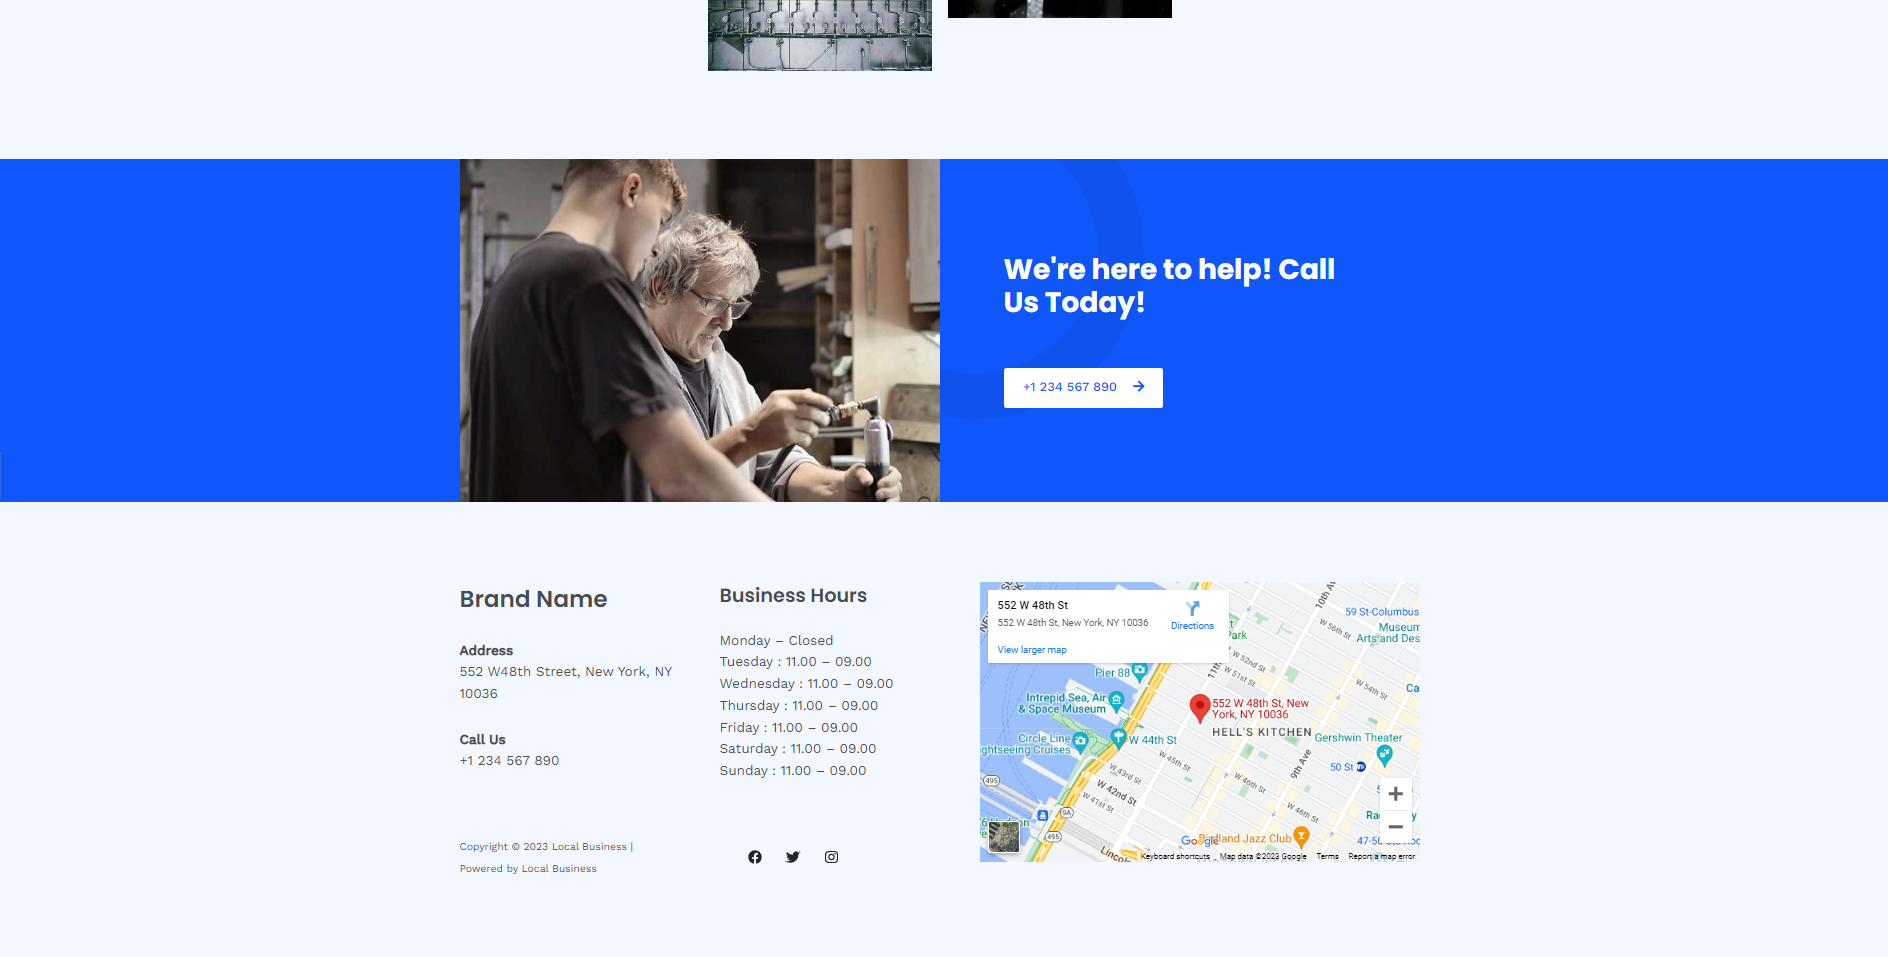Click the Gershwin Theater map marker
This screenshot has width=1888, height=957.
tap(1384, 755)
